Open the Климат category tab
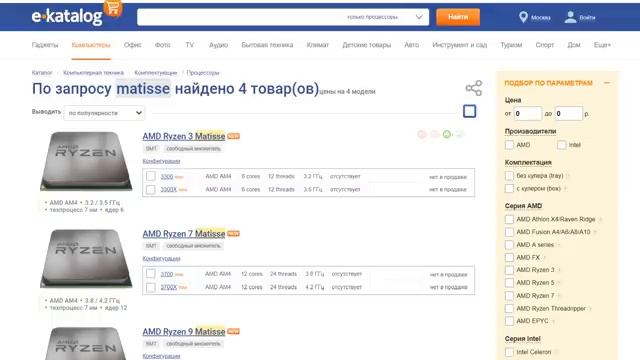640x360 pixels. point(318,45)
